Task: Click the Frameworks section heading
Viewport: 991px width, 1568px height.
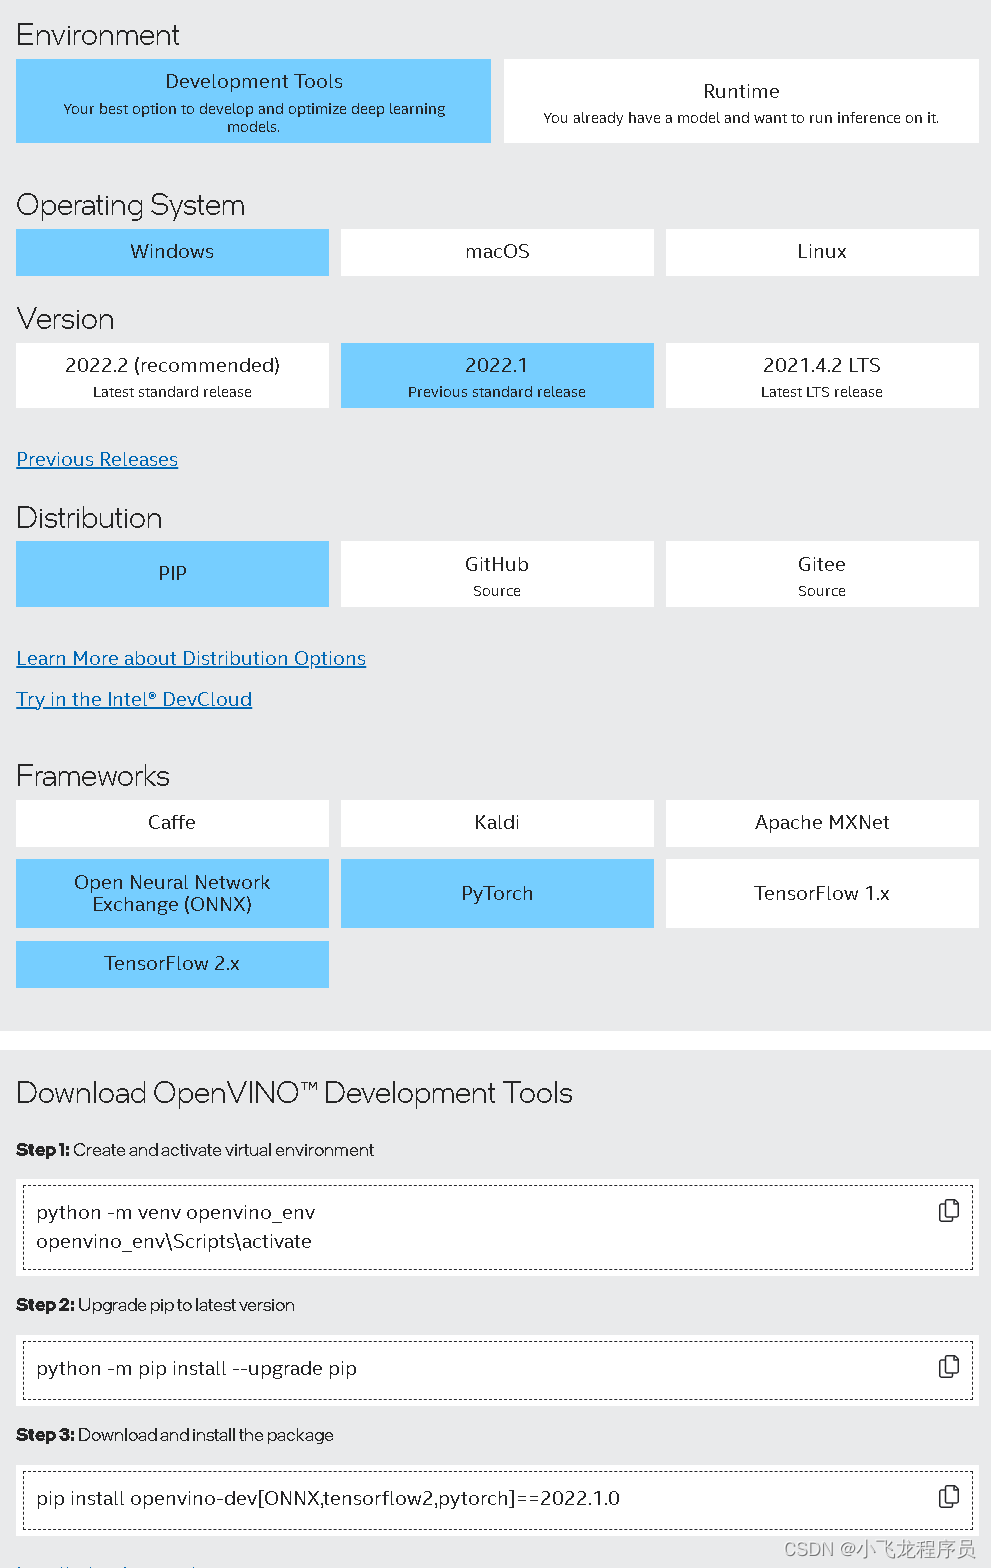Action: coord(93,776)
